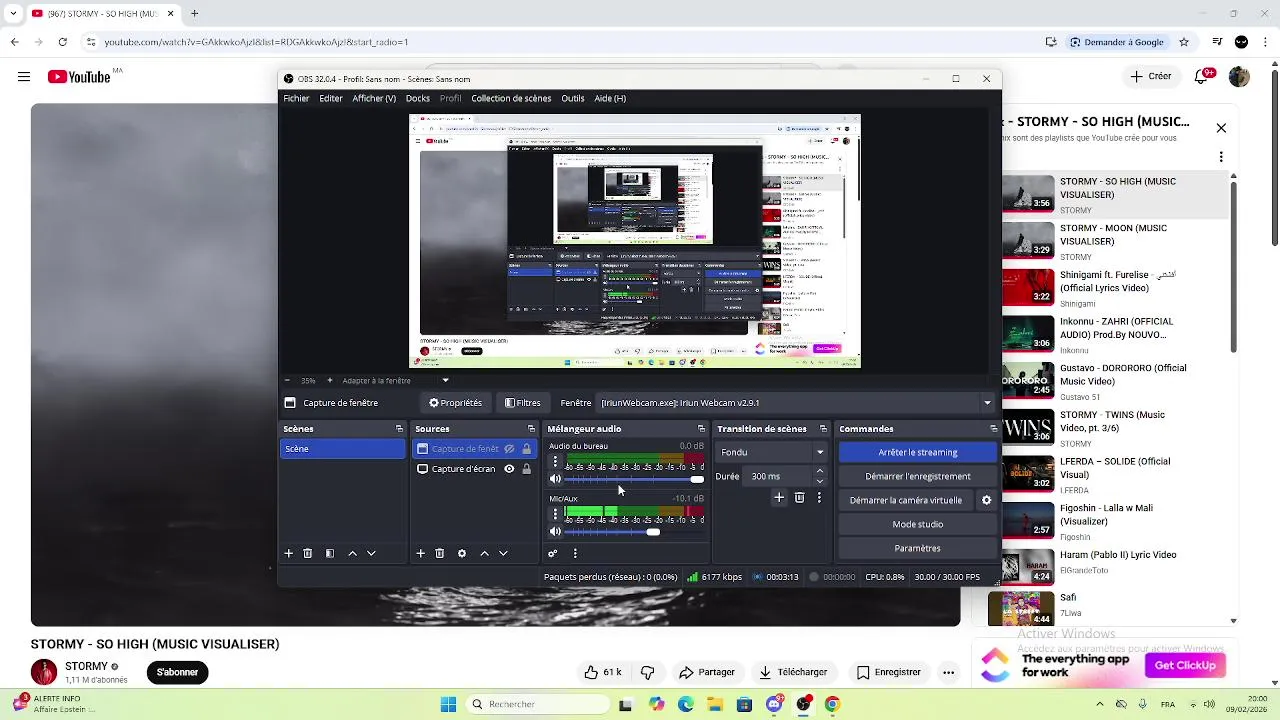Open source properties gear in Sources dock
Image resolution: width=1280 pixels, height=720 pixels.
click(462, 553)
